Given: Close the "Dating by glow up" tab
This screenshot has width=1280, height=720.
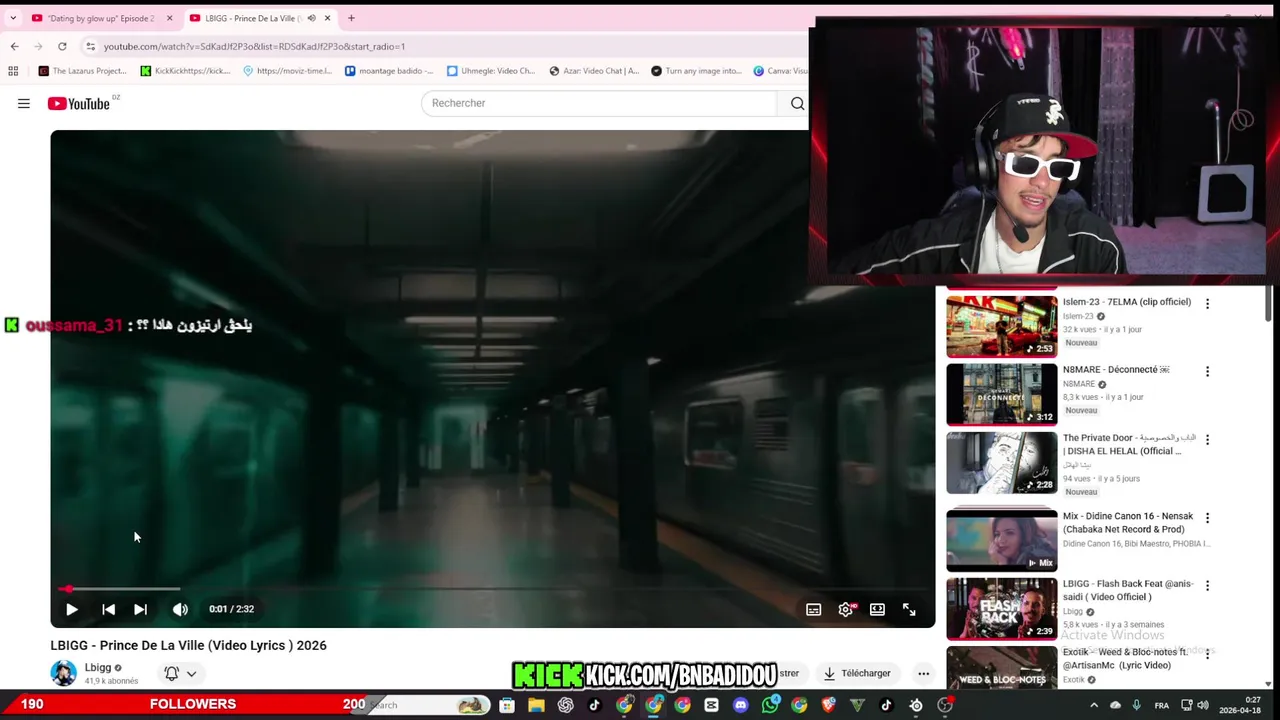Looking at the screenshot, I should click(x=169, y=18).
